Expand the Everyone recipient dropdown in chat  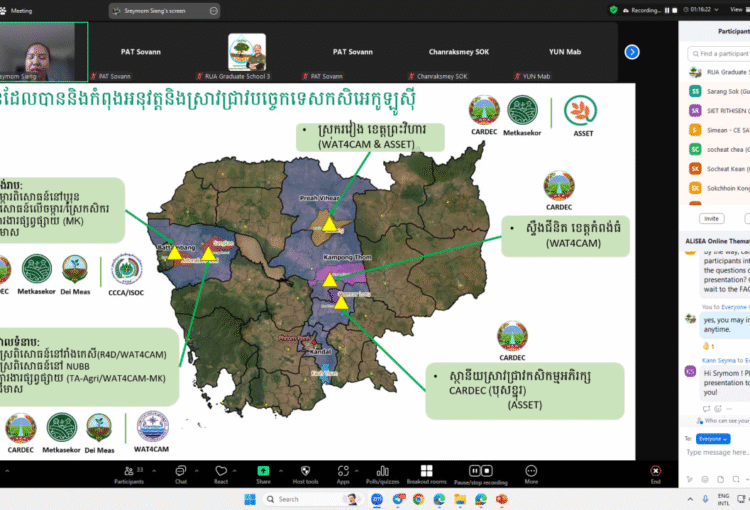713,438
